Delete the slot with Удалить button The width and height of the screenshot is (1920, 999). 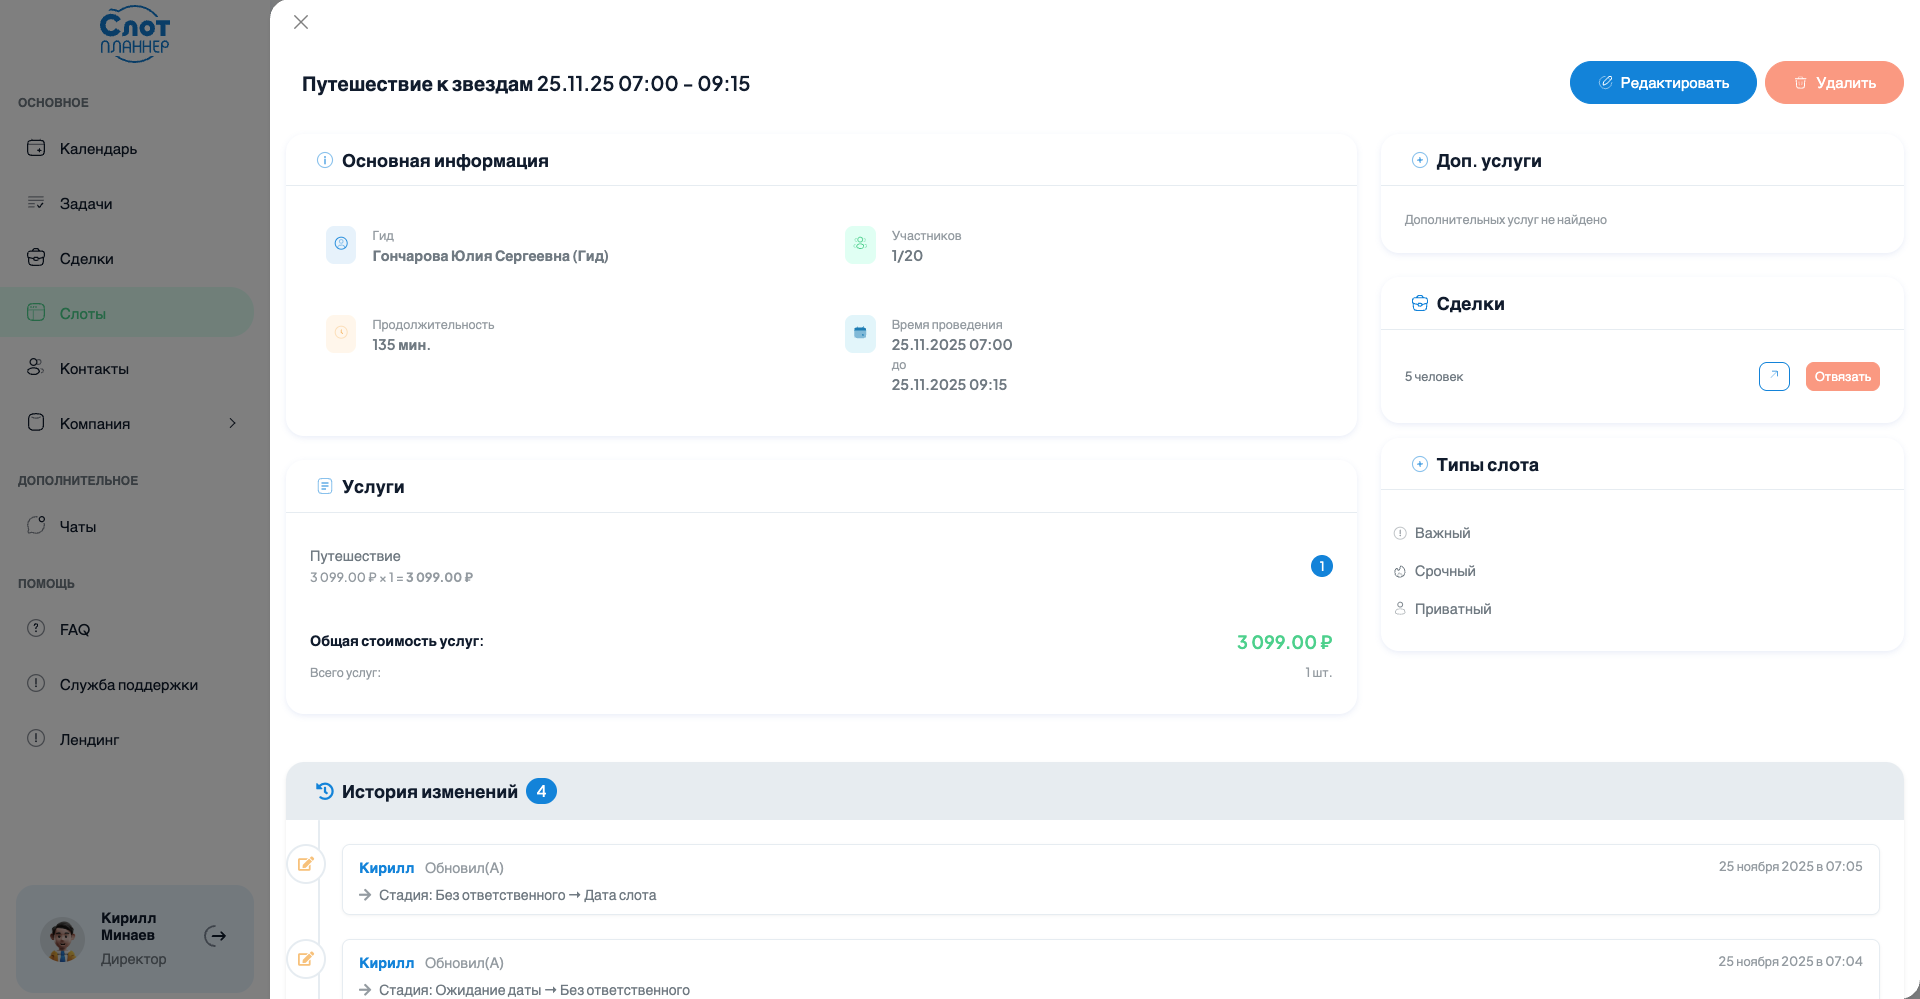point(1833,83)
